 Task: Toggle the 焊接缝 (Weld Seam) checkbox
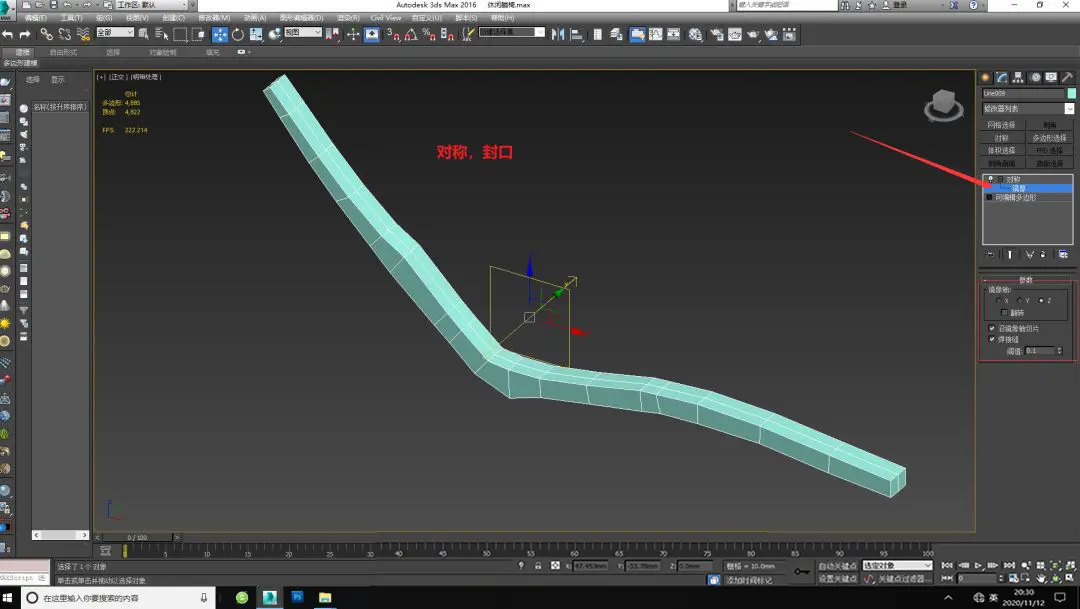click(992, 339)
